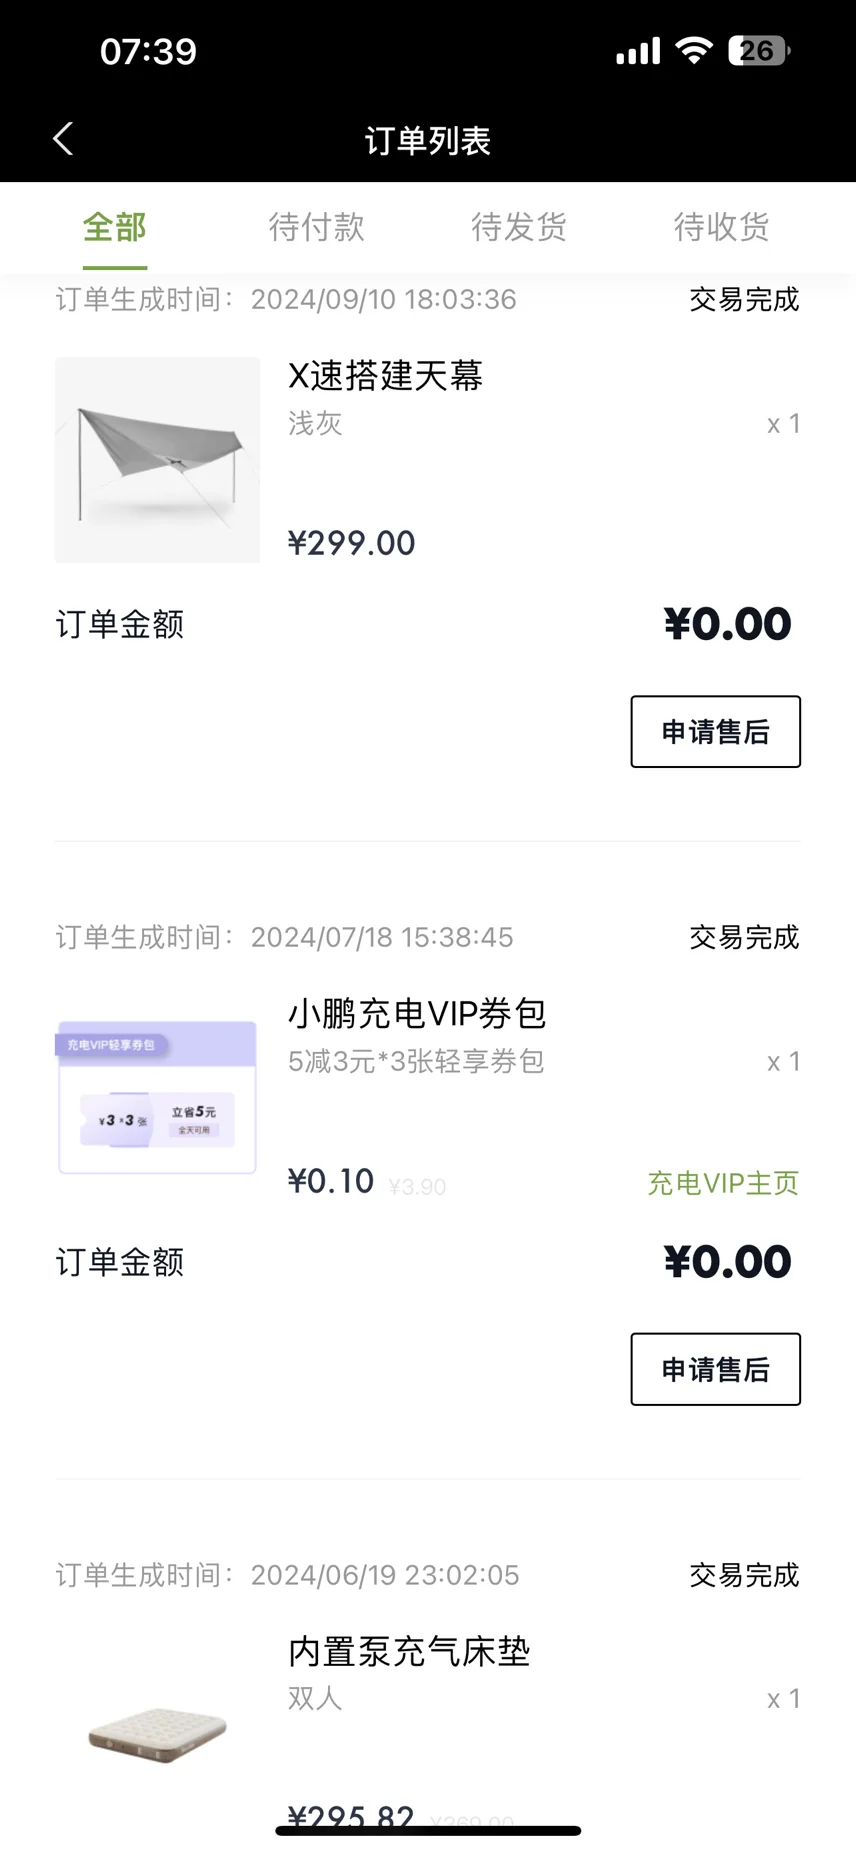Open the 待发货 tab

(519, 228)
